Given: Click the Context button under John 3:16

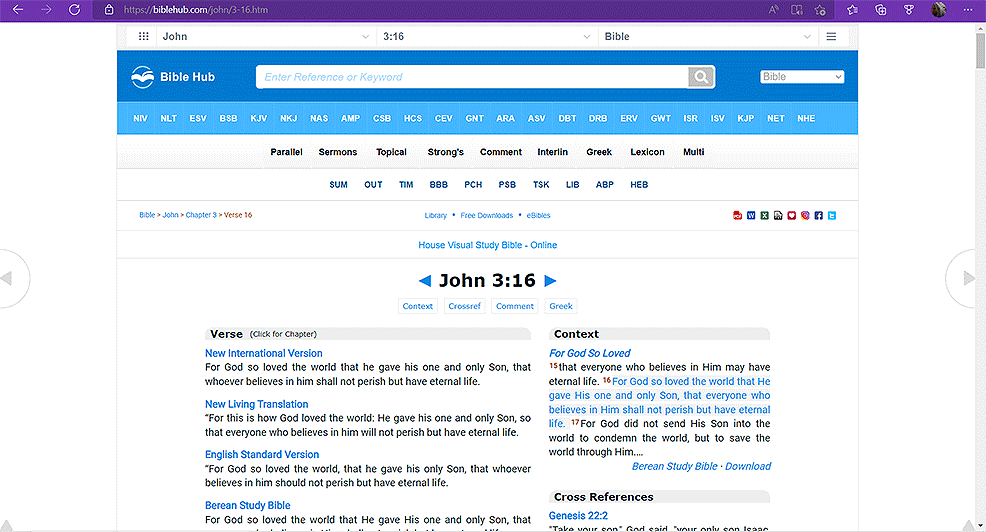Looking at the screenshot, I should pyautogui.click(x=418, y=306).
